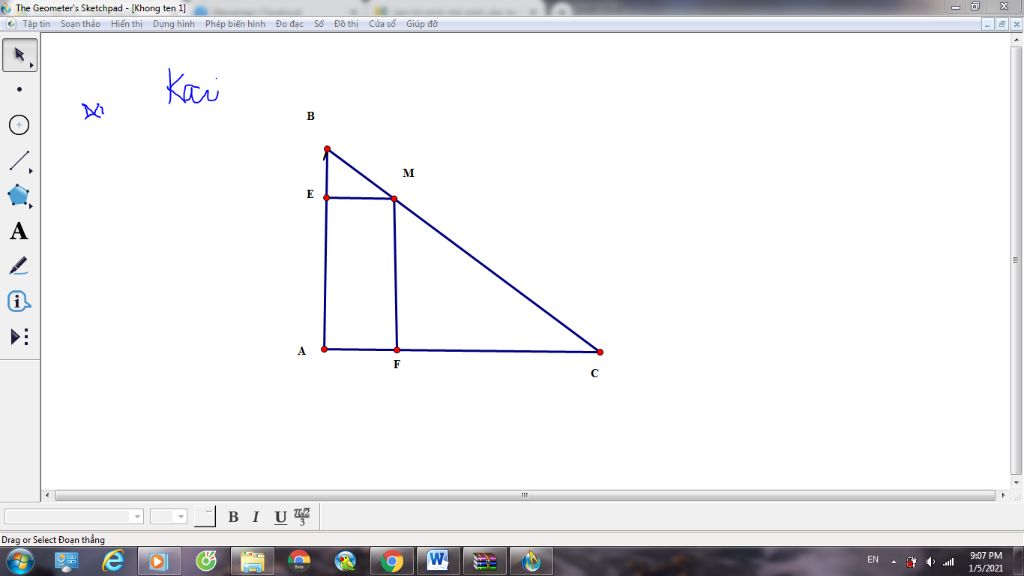Open Google Chrome from the taskbar
The width and height of the screenshot is (1024, 576).
(392, 561)
